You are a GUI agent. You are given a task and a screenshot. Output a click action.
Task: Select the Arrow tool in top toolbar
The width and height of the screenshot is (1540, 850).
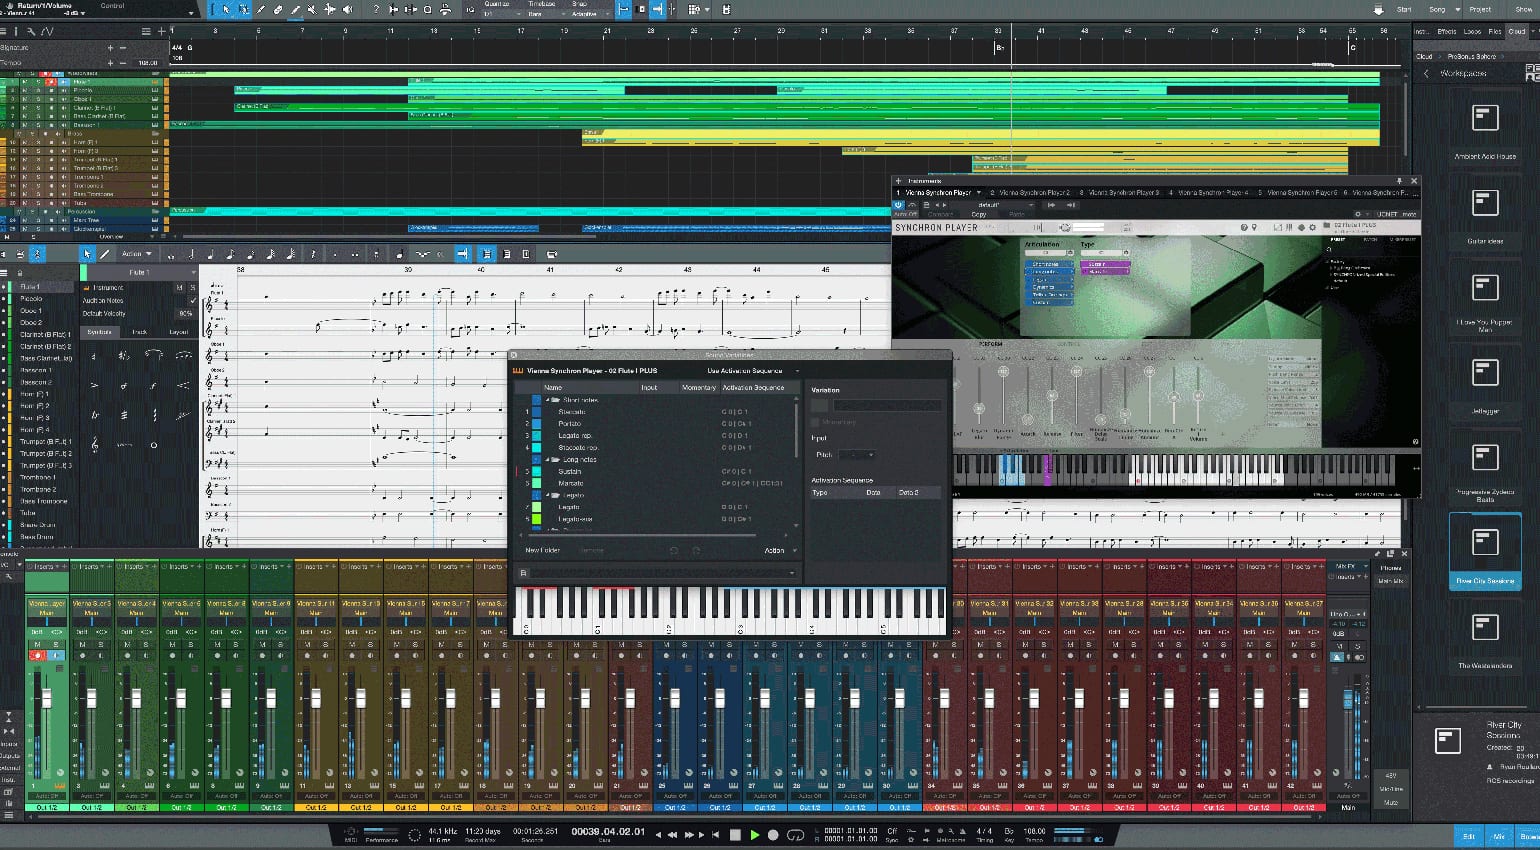[x=226, y=9]
